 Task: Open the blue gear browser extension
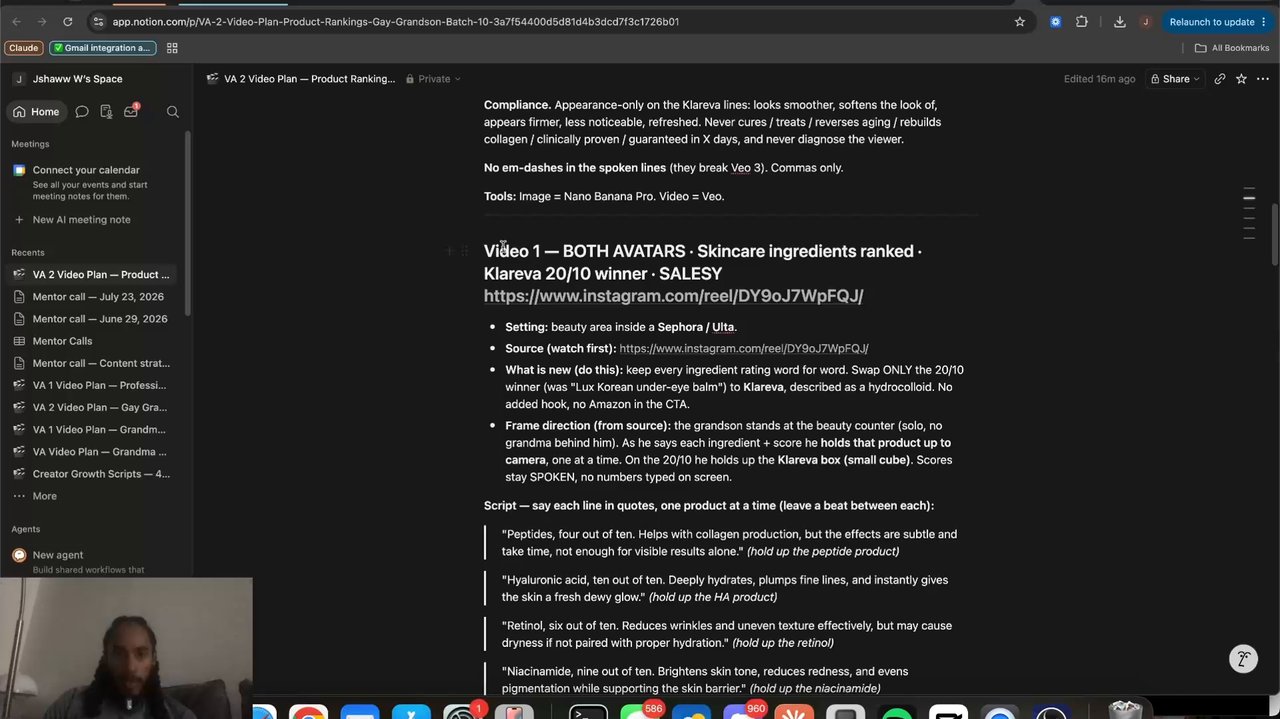(1055, 21)
